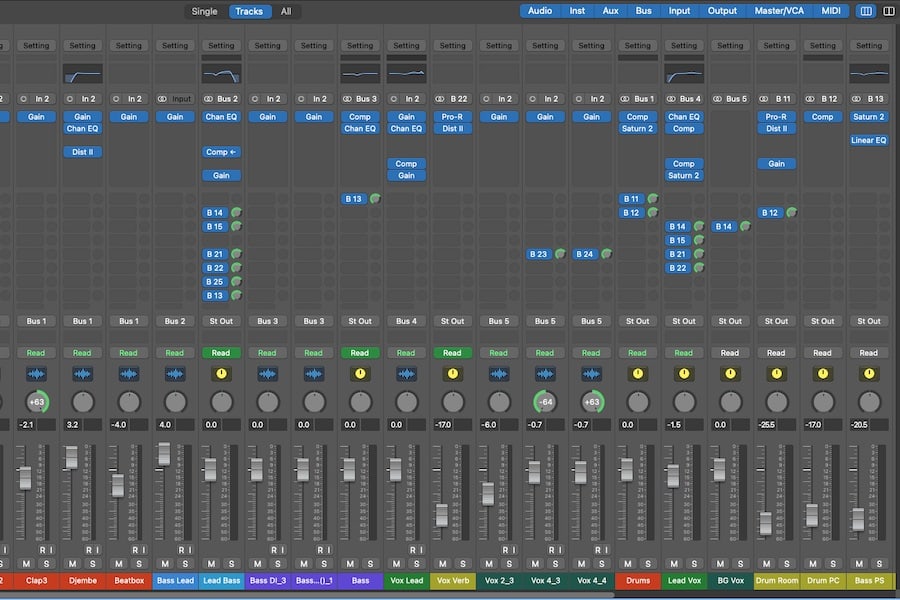Click the B 13 send knob on Bass
Image resolution: width=900 pixels, height=600 pixels.
coord(374,199)
